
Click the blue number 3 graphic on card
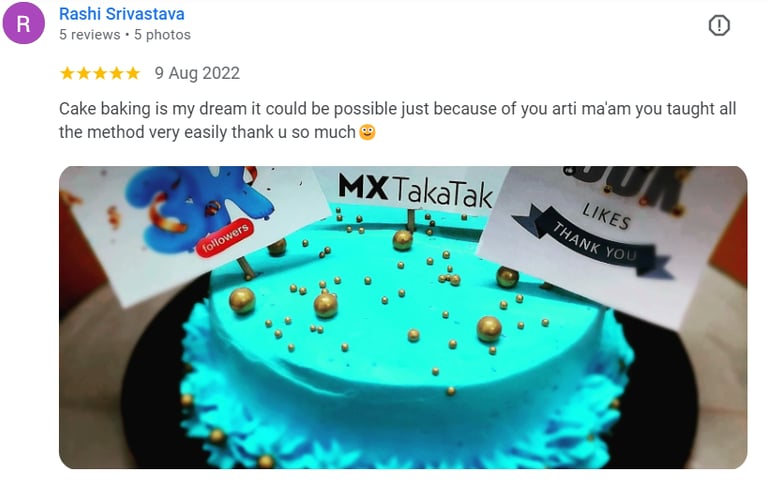(x=196, y=208)
